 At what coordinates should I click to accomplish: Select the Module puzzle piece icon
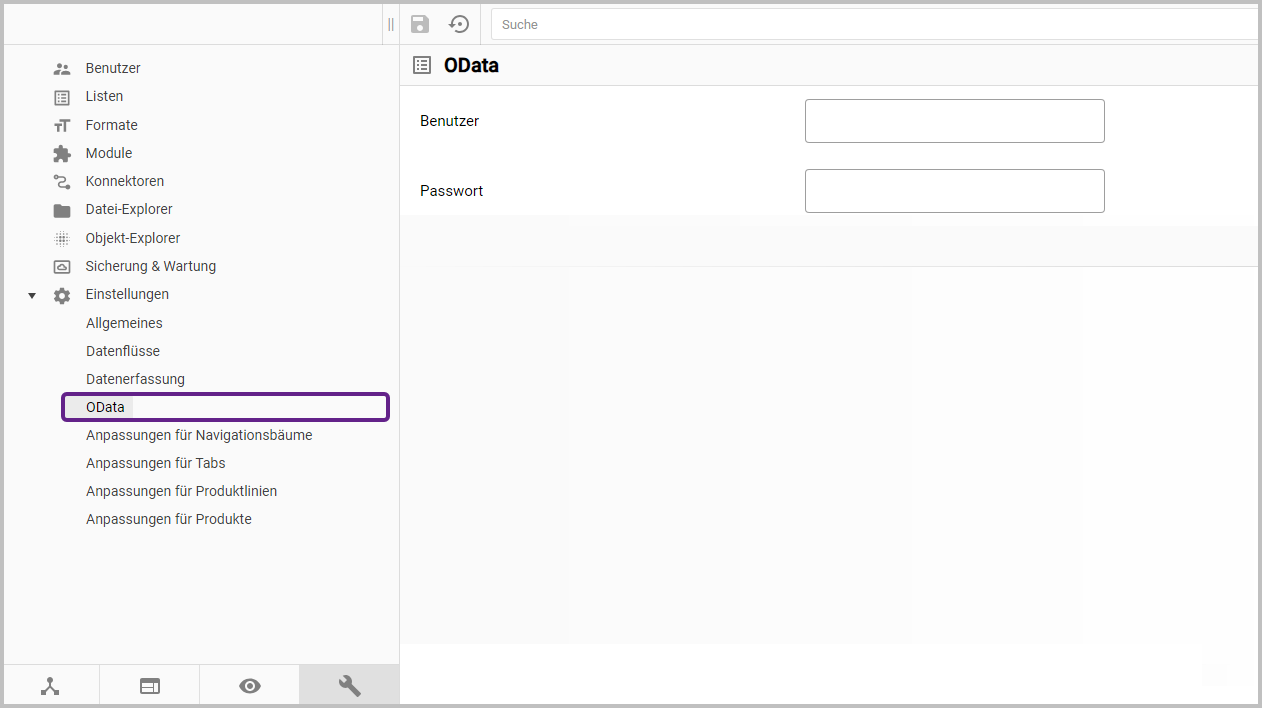(x=62, y=154)
